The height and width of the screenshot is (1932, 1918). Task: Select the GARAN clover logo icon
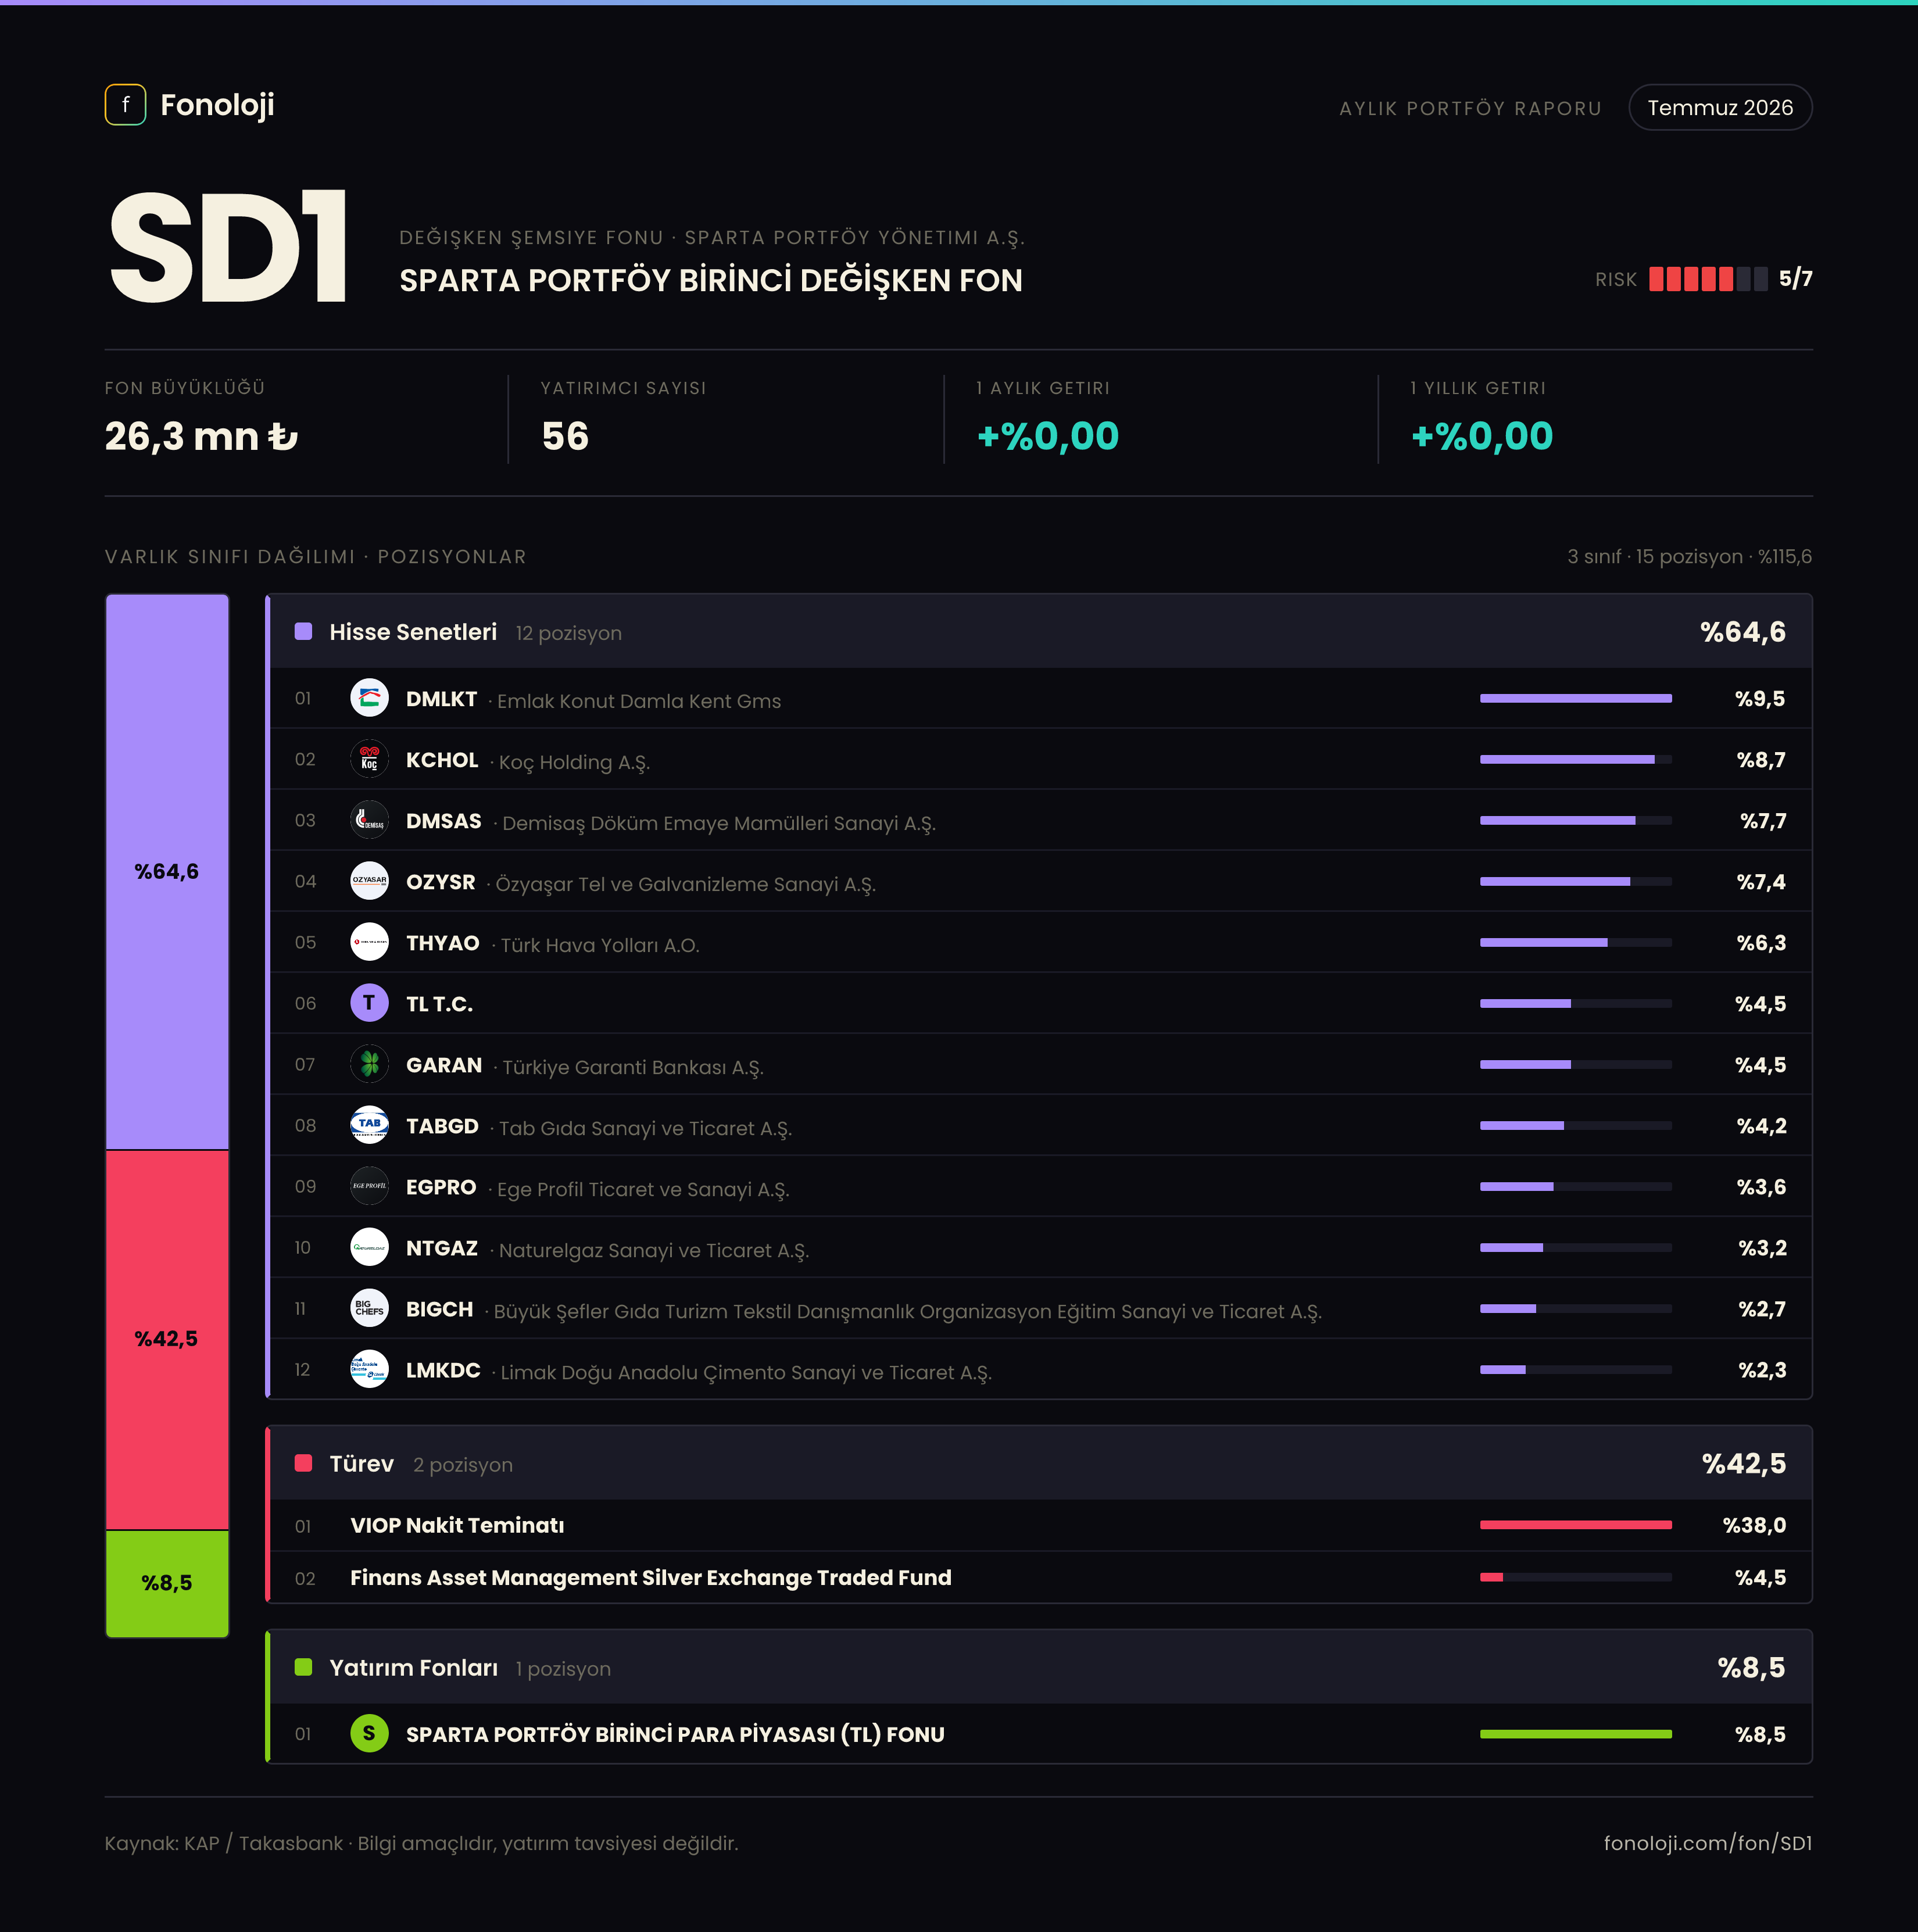point(369,1064)
